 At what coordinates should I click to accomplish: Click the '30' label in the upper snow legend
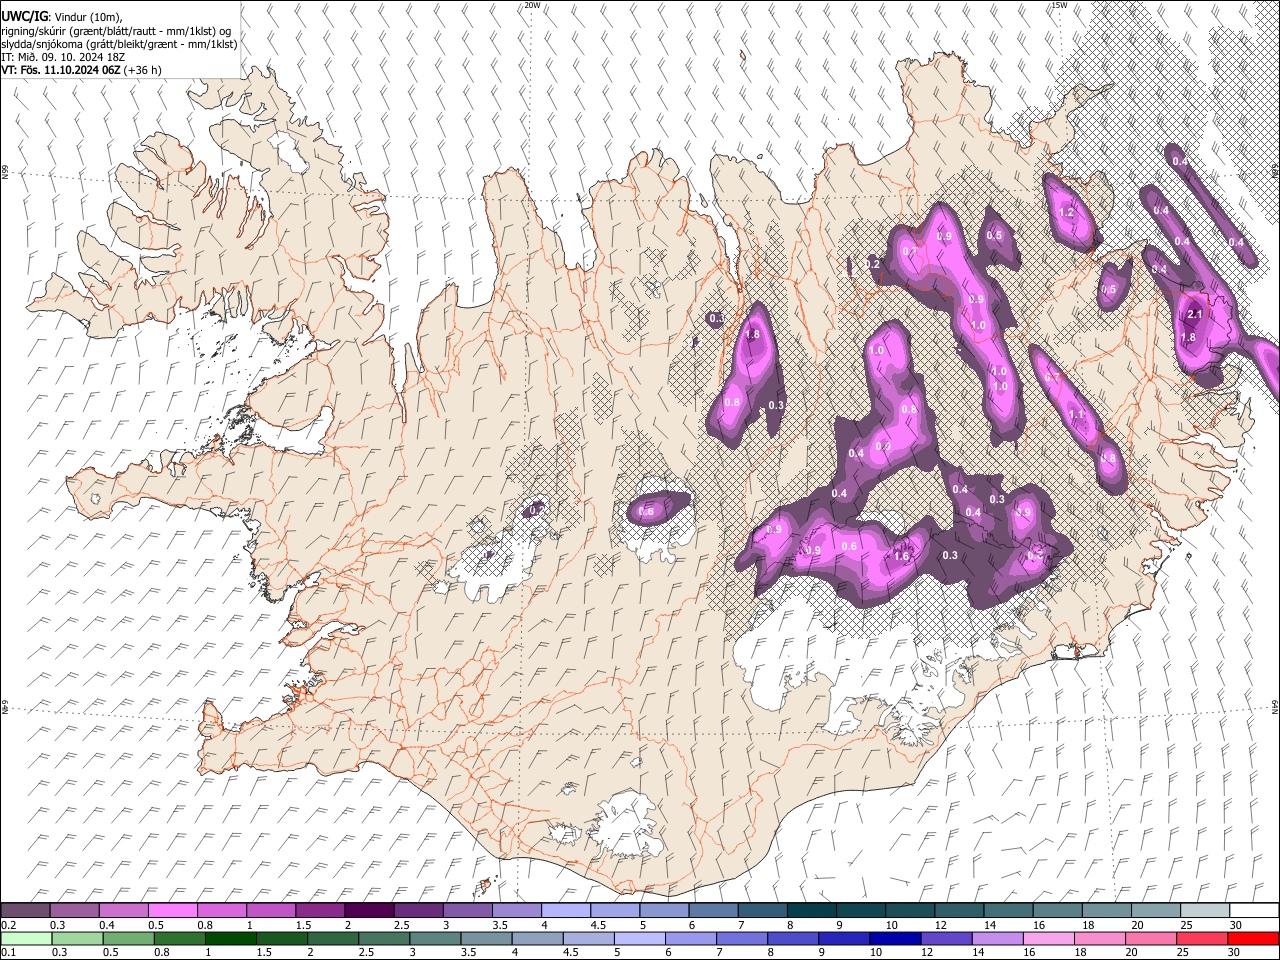[1236, 925]
